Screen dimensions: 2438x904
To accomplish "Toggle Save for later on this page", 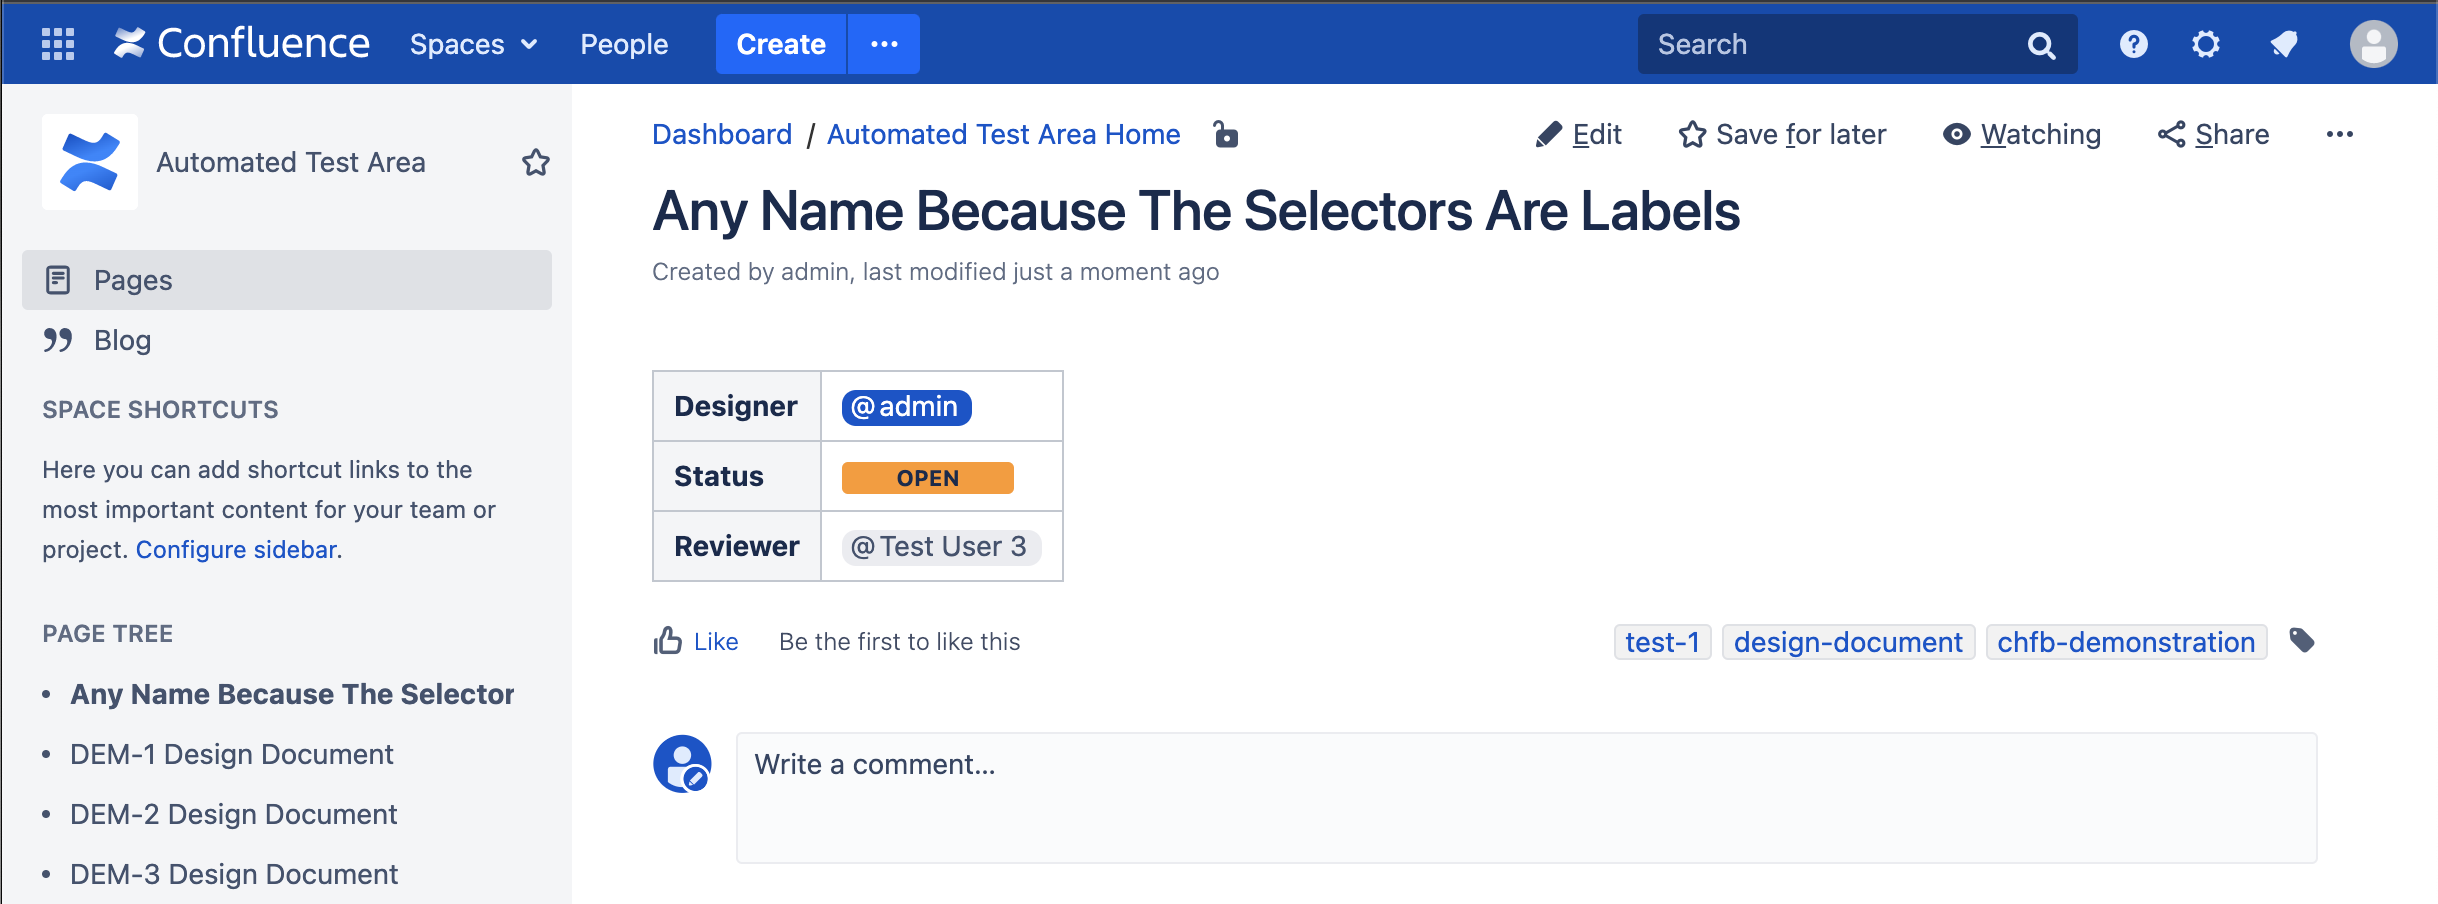I will click(x=1782, y=134).
